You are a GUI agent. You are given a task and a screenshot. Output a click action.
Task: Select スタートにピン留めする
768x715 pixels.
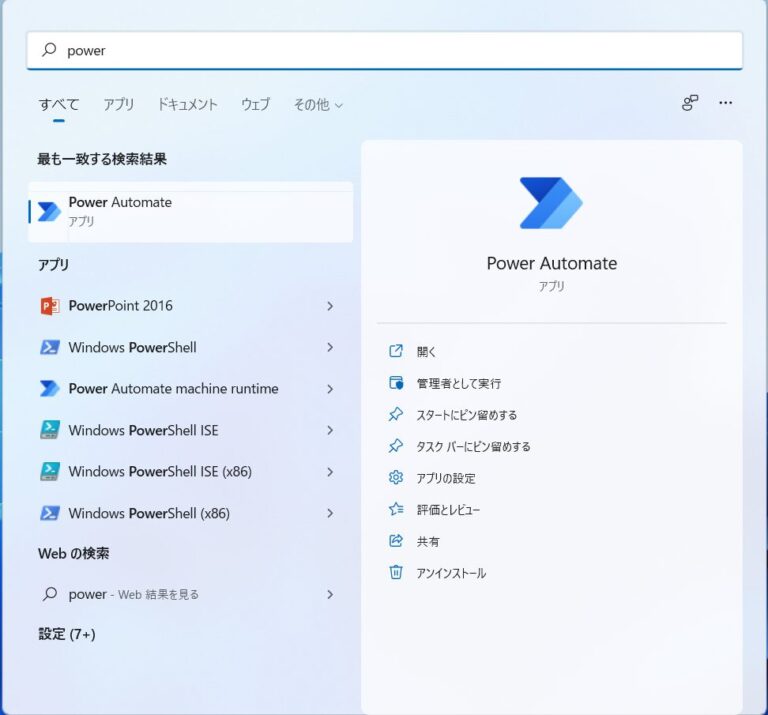coord(467,415)
